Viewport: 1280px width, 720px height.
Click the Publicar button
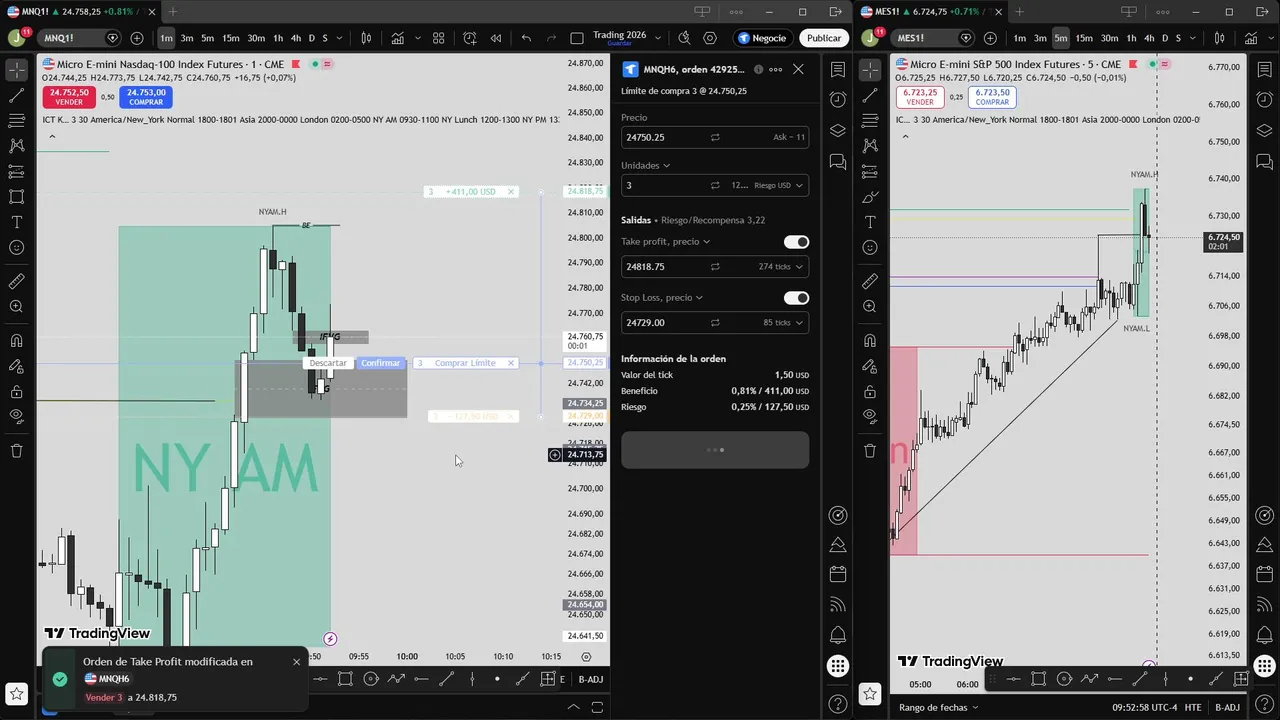coord(824,38)
